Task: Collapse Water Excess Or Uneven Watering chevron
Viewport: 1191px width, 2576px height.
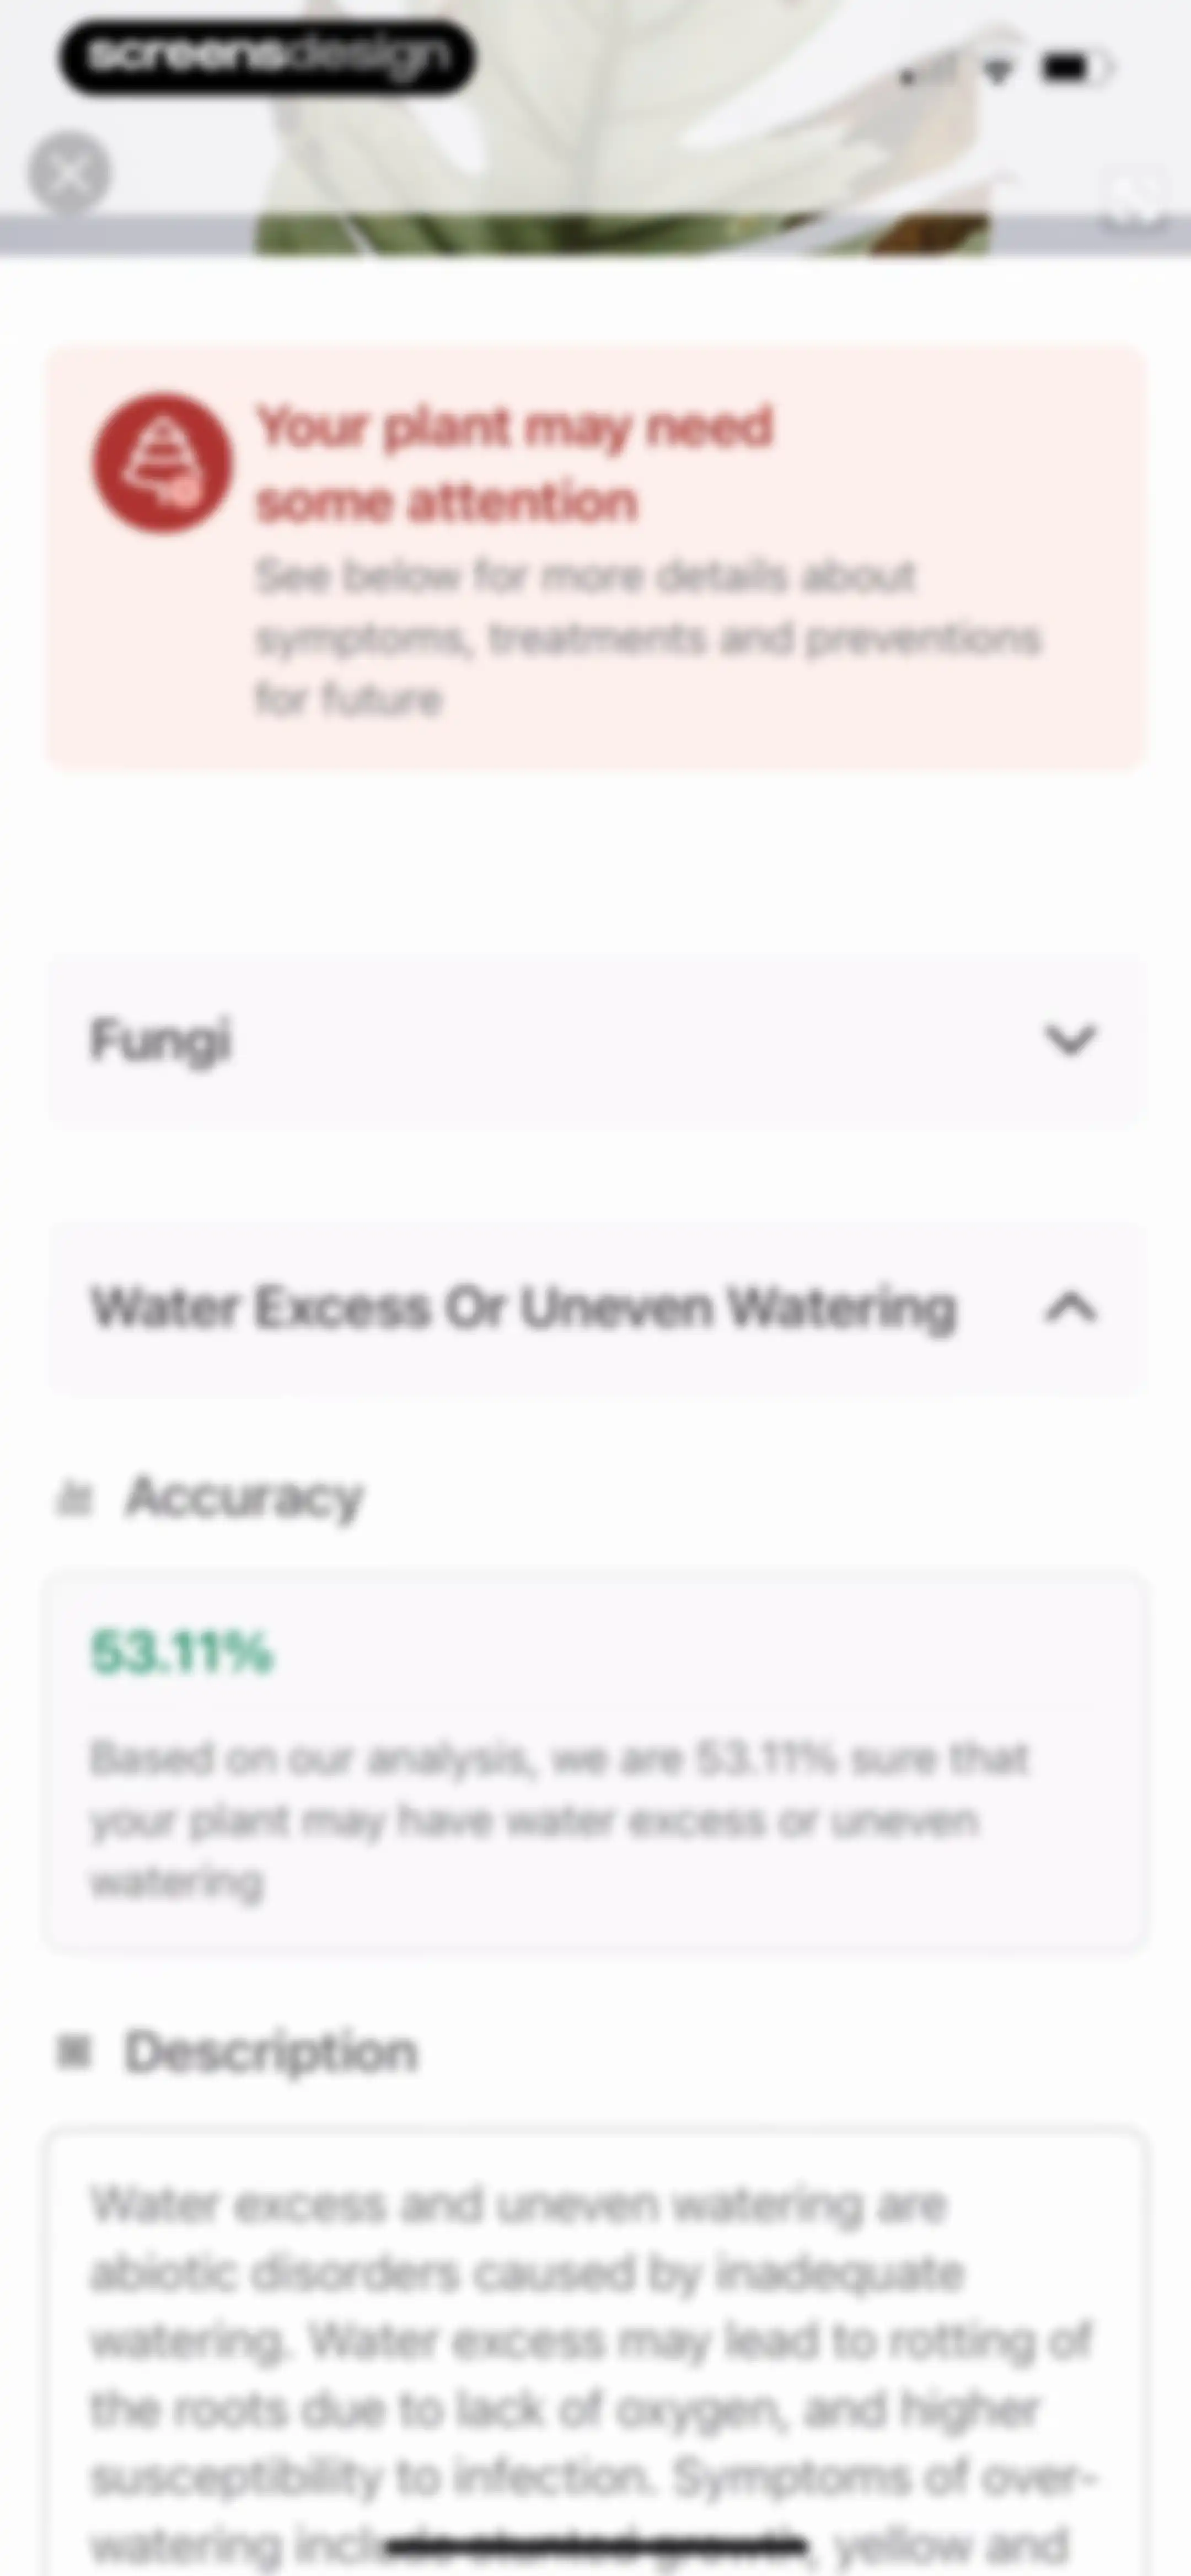Action: [1071, 1308]
